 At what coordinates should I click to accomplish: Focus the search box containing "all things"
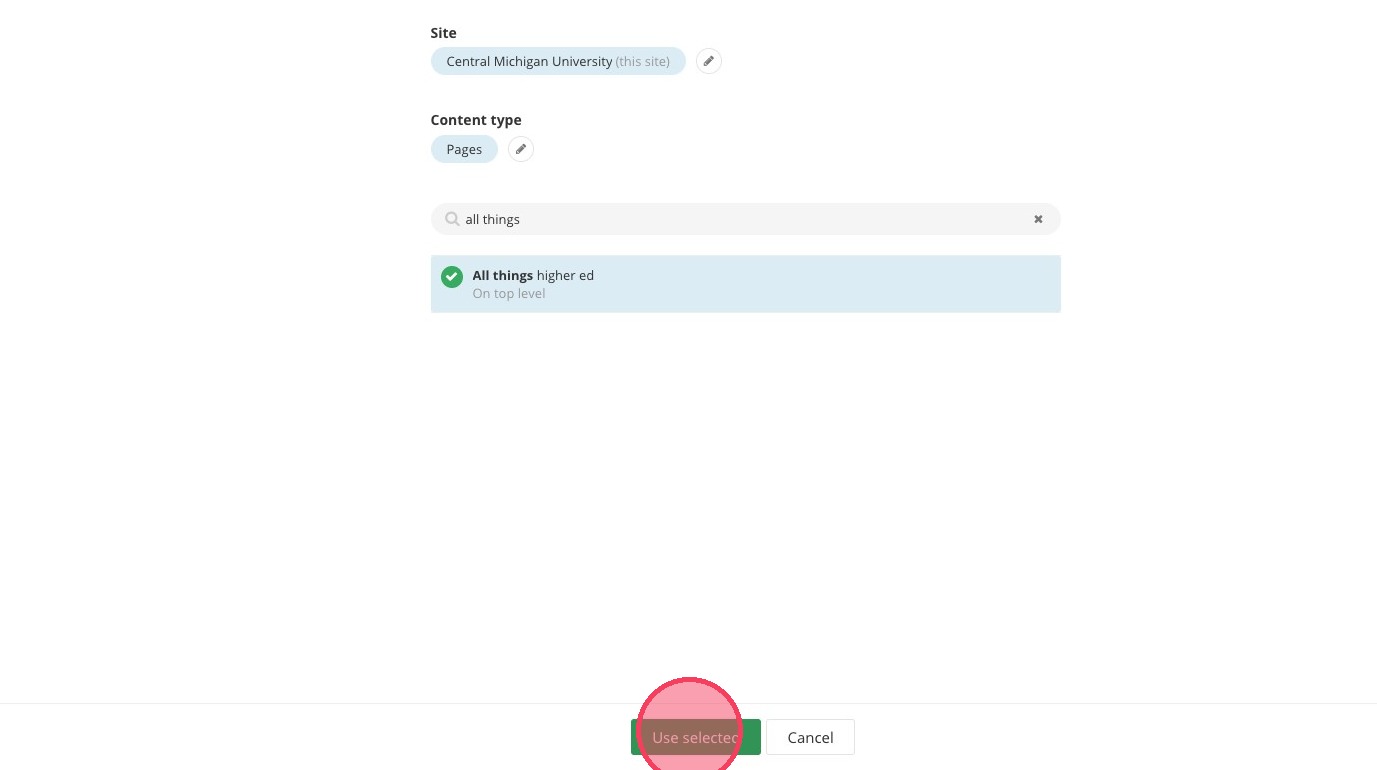[x=745, y=219]
